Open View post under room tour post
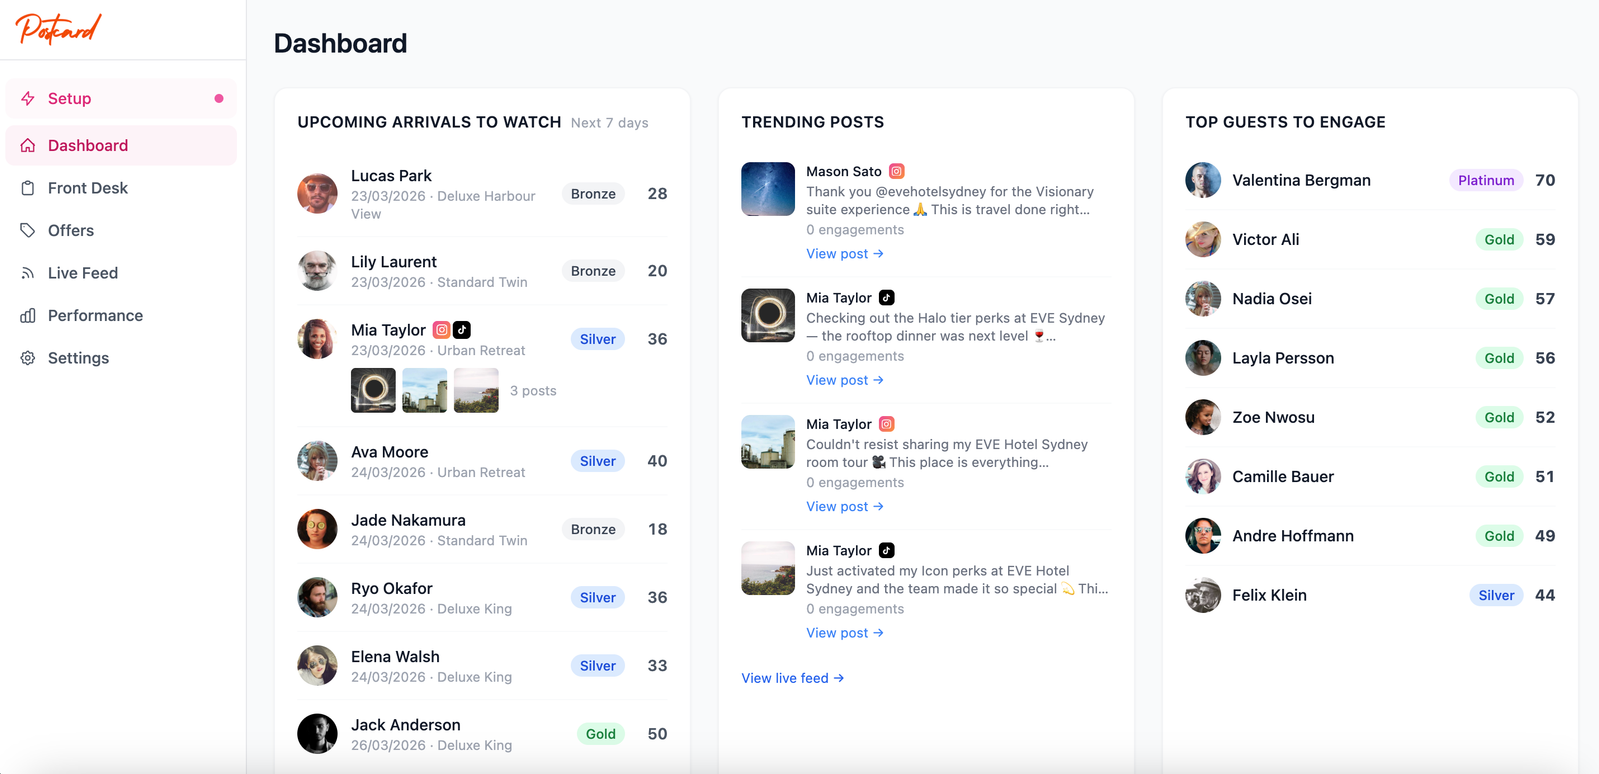Image resolution: width=1599 pixels, height=774 pixels. [845, 507]
